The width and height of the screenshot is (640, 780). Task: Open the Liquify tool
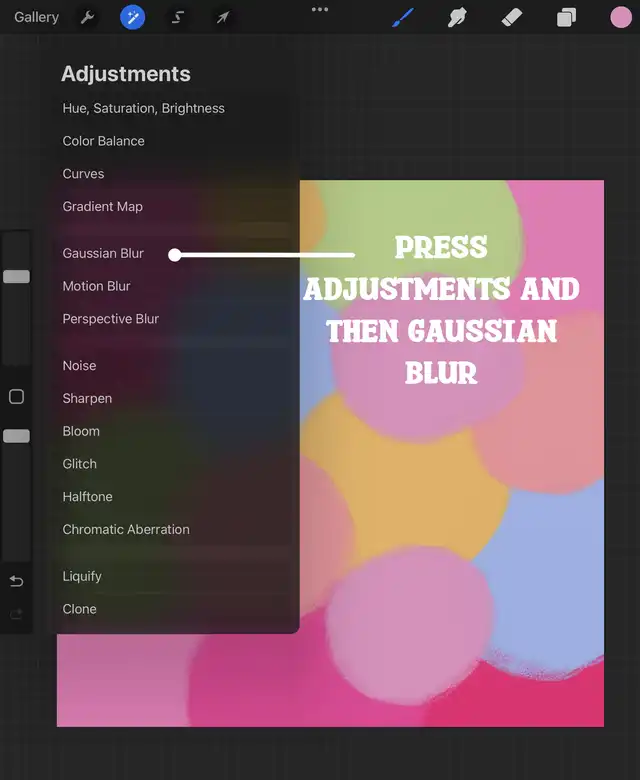(x=82, y=576)
